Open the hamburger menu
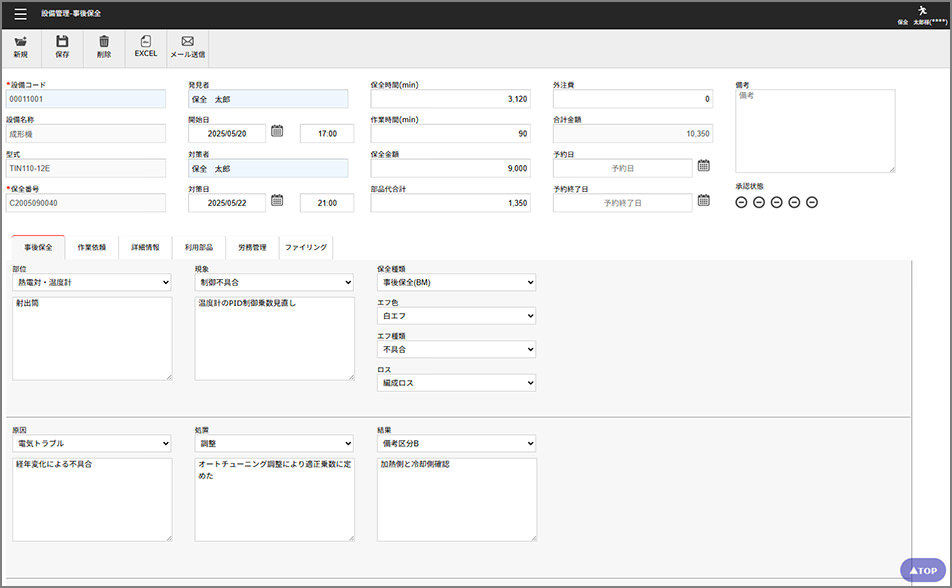 (20, 13)
